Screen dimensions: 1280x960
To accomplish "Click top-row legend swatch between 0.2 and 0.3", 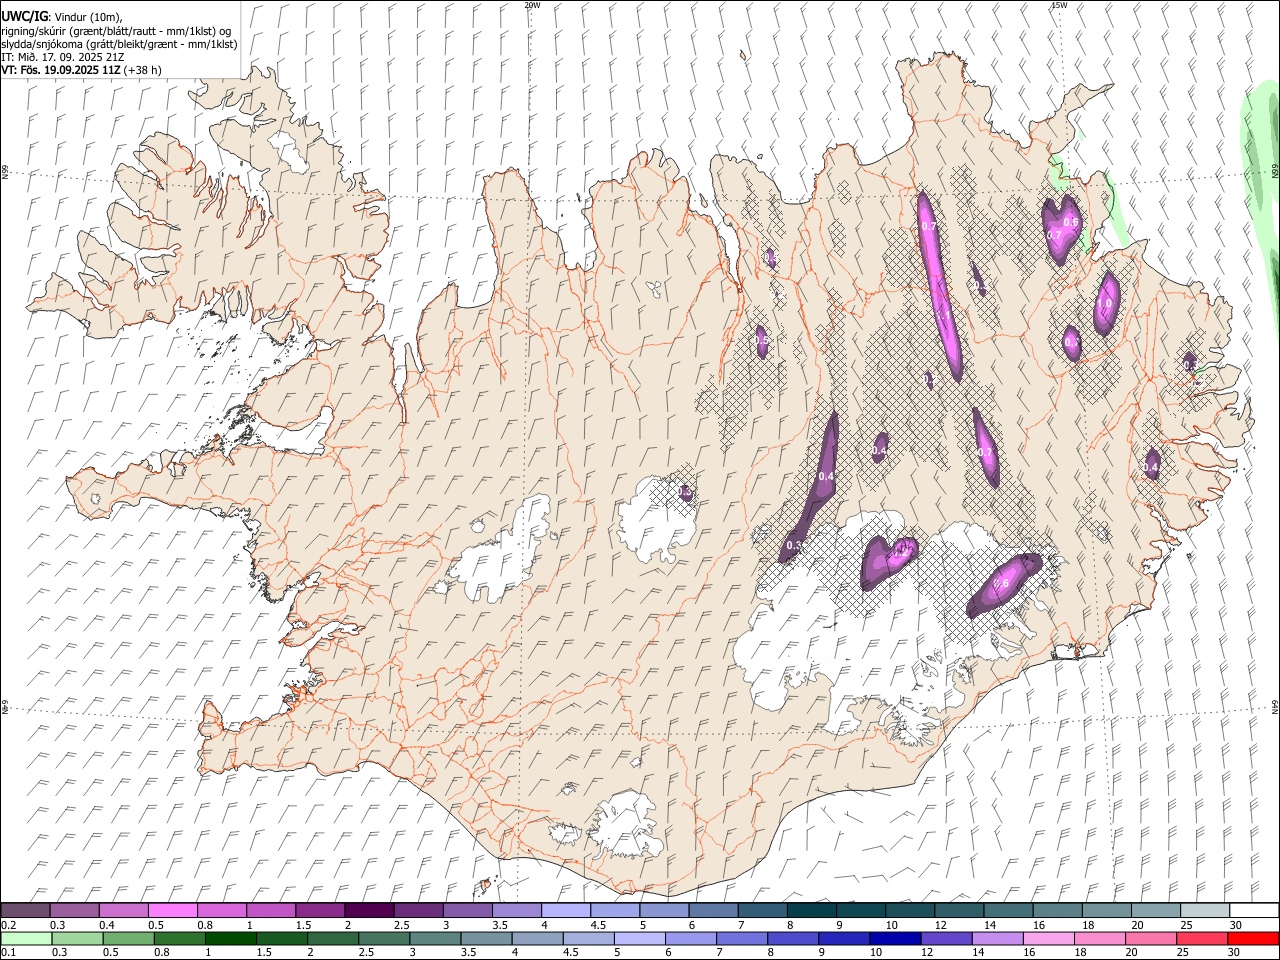I will tap(25, 910).
